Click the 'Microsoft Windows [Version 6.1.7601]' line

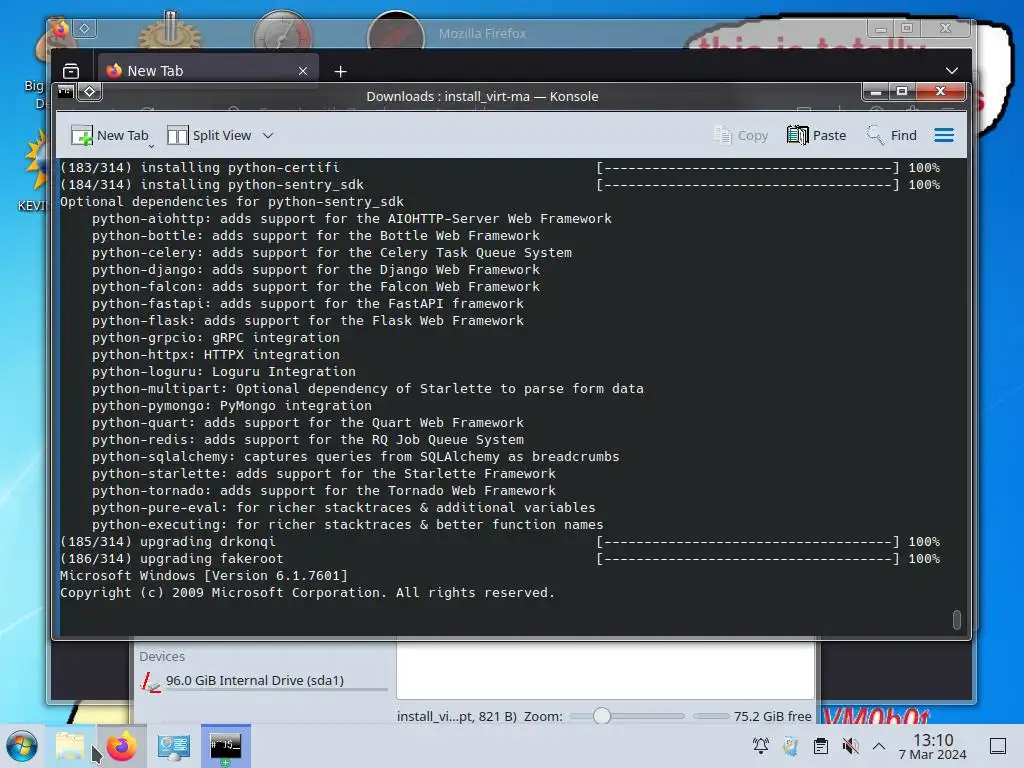pos(204,575)
